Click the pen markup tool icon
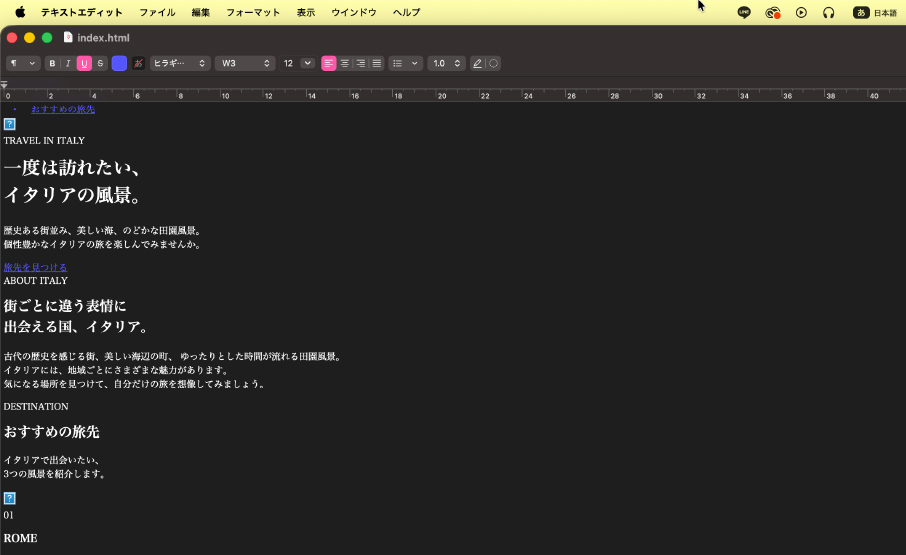 tap(477, 64)
